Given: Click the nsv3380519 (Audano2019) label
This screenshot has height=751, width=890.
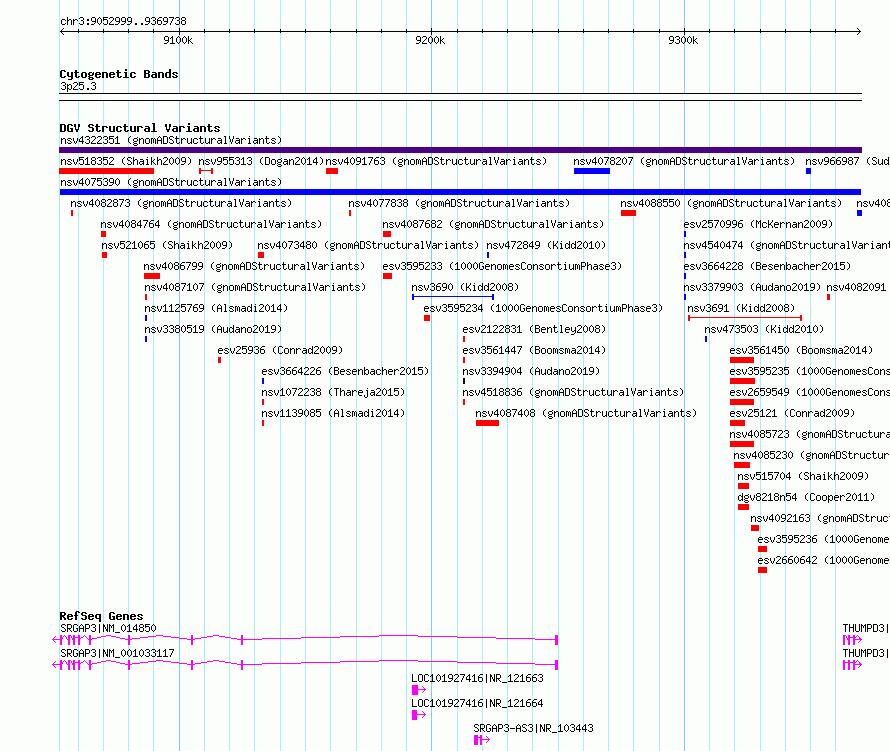Looking at the screenshot, I should pos(213,329).
